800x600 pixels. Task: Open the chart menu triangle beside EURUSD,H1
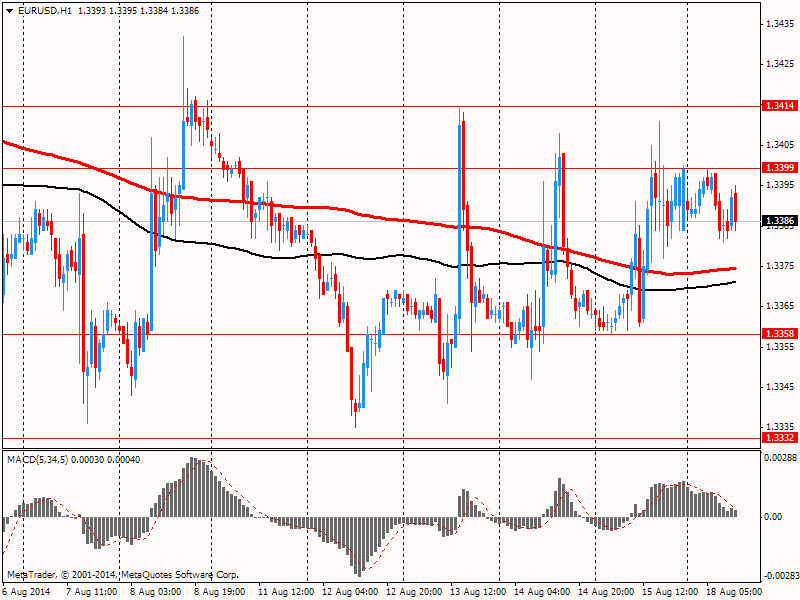pyautogui.click(x=9, y=10)
